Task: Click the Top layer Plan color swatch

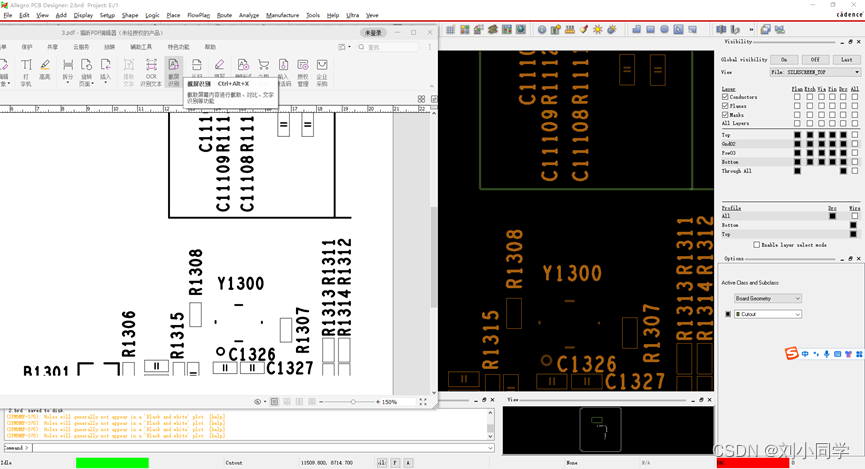Action: [797, 135]
